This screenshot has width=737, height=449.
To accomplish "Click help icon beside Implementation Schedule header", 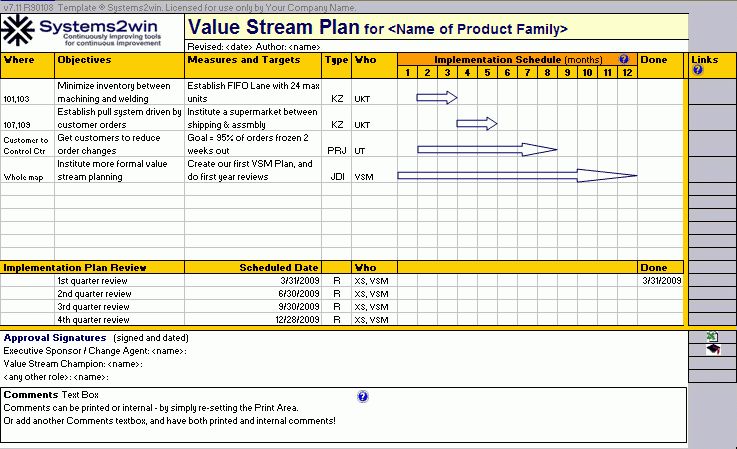I will (x=624, y=59).
